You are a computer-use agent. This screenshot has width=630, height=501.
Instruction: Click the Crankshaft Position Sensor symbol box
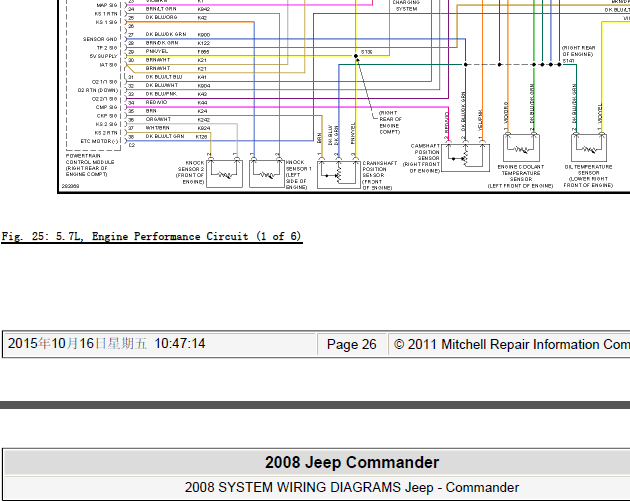click(x=339, y=174)
